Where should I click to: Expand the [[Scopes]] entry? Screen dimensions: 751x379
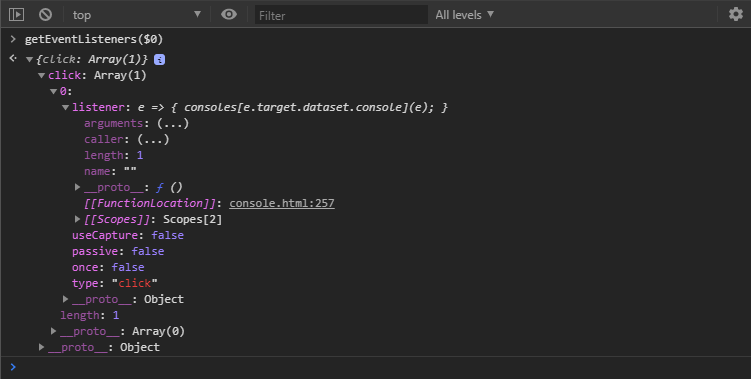78,219
